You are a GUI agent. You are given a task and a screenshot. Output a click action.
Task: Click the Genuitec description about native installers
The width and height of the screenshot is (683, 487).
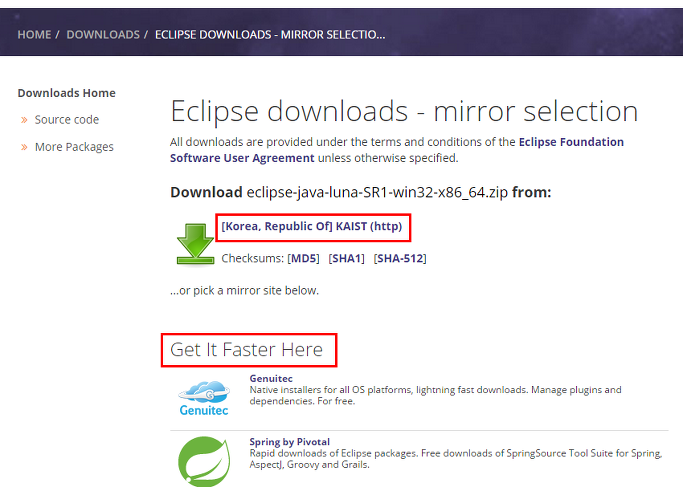click(436, 395)
